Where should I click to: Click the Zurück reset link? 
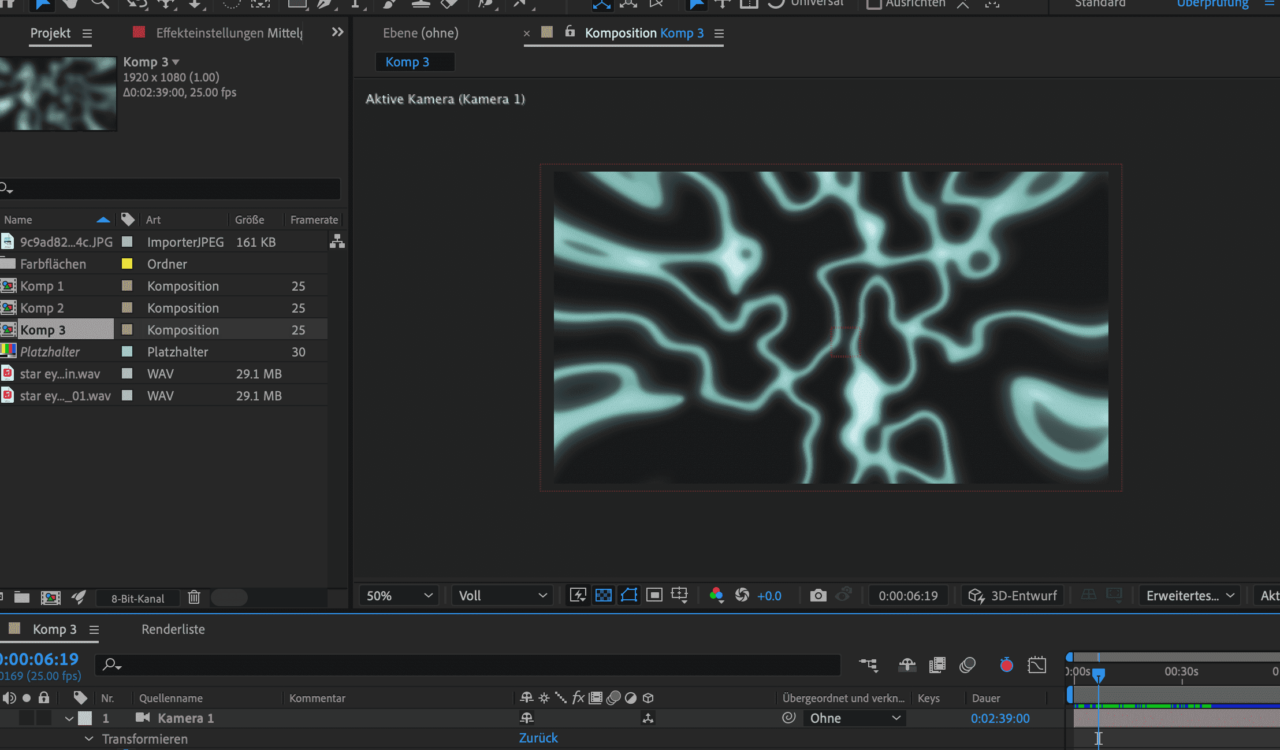[x=538, y=738]
